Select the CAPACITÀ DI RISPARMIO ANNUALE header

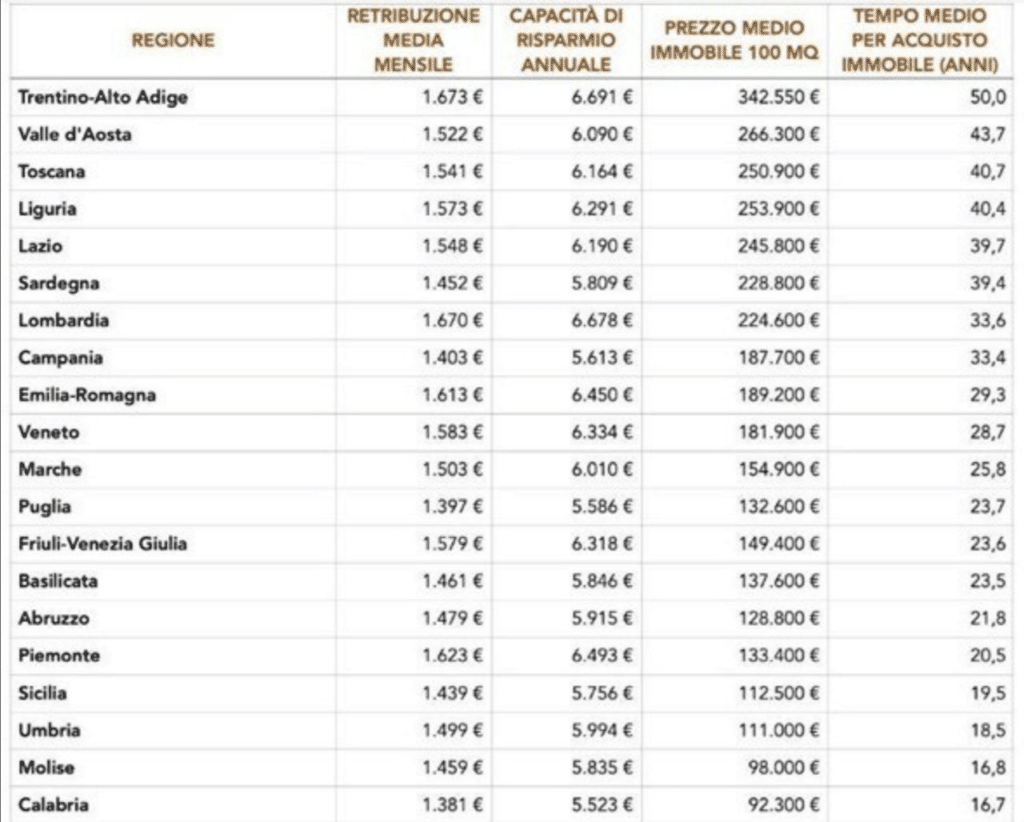[x=566, y=41]
